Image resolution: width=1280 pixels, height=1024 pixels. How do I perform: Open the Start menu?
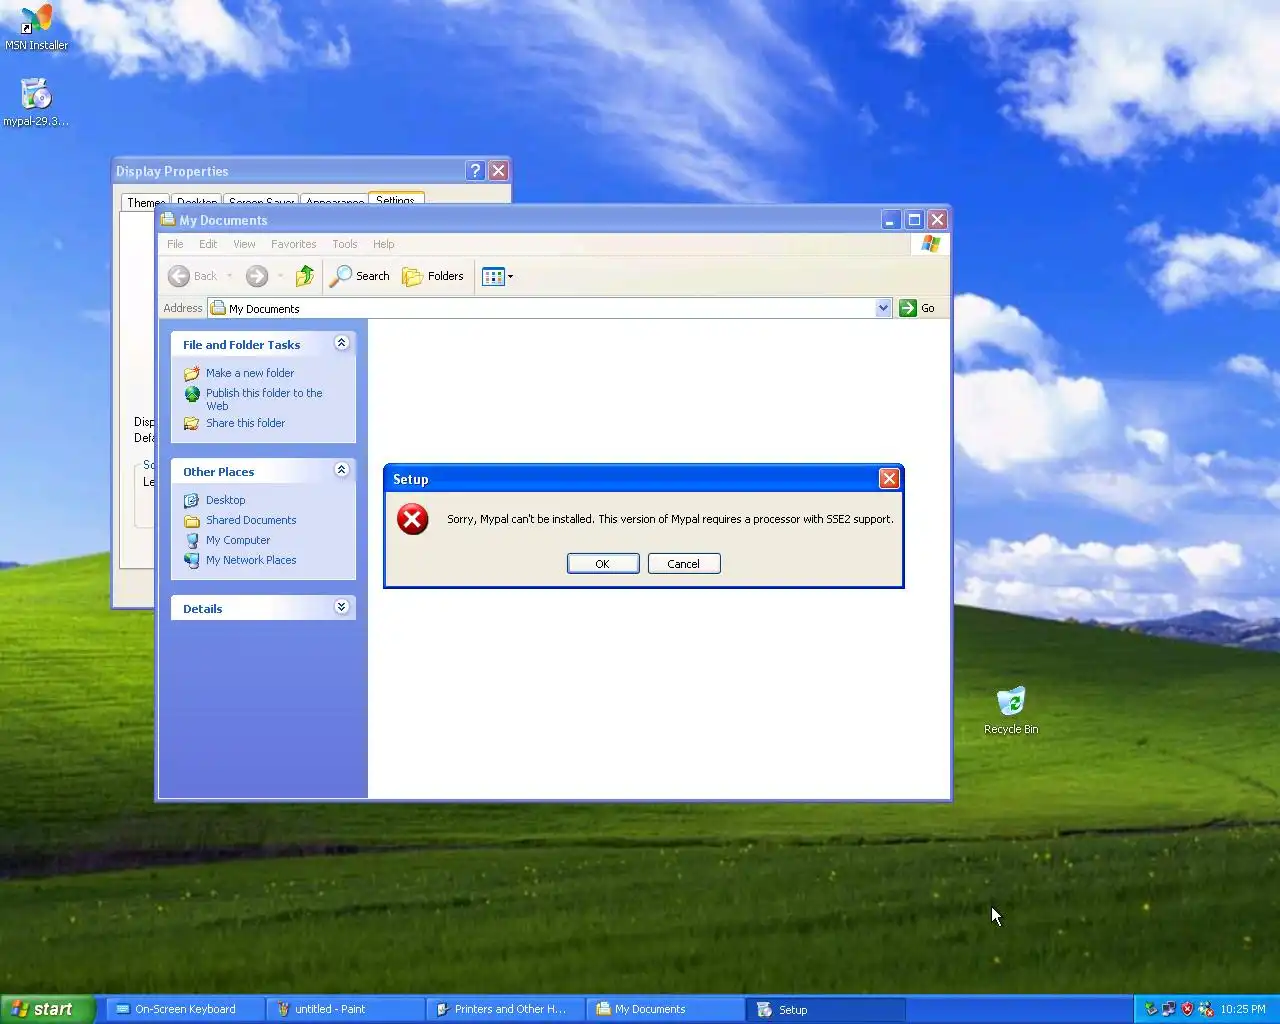pos(48,1009)
